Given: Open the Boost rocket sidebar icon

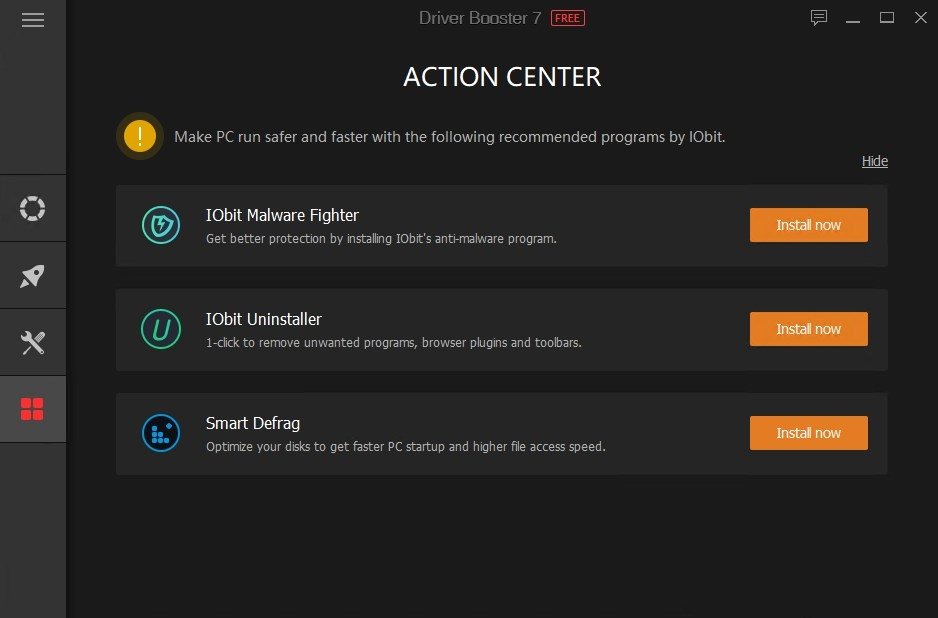Looking at the screenshot, I should 32,276.
